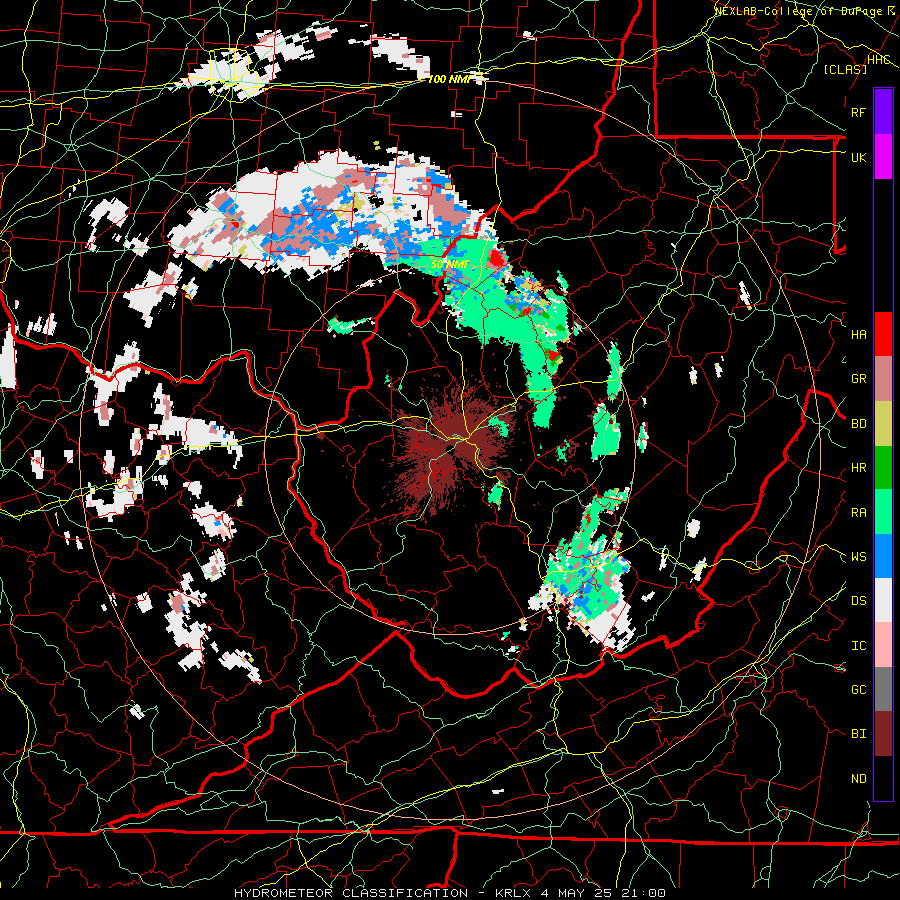Click the blue WS wet snow swatch
This screenshot has height=900, width=900.
[x=883, y=556]
